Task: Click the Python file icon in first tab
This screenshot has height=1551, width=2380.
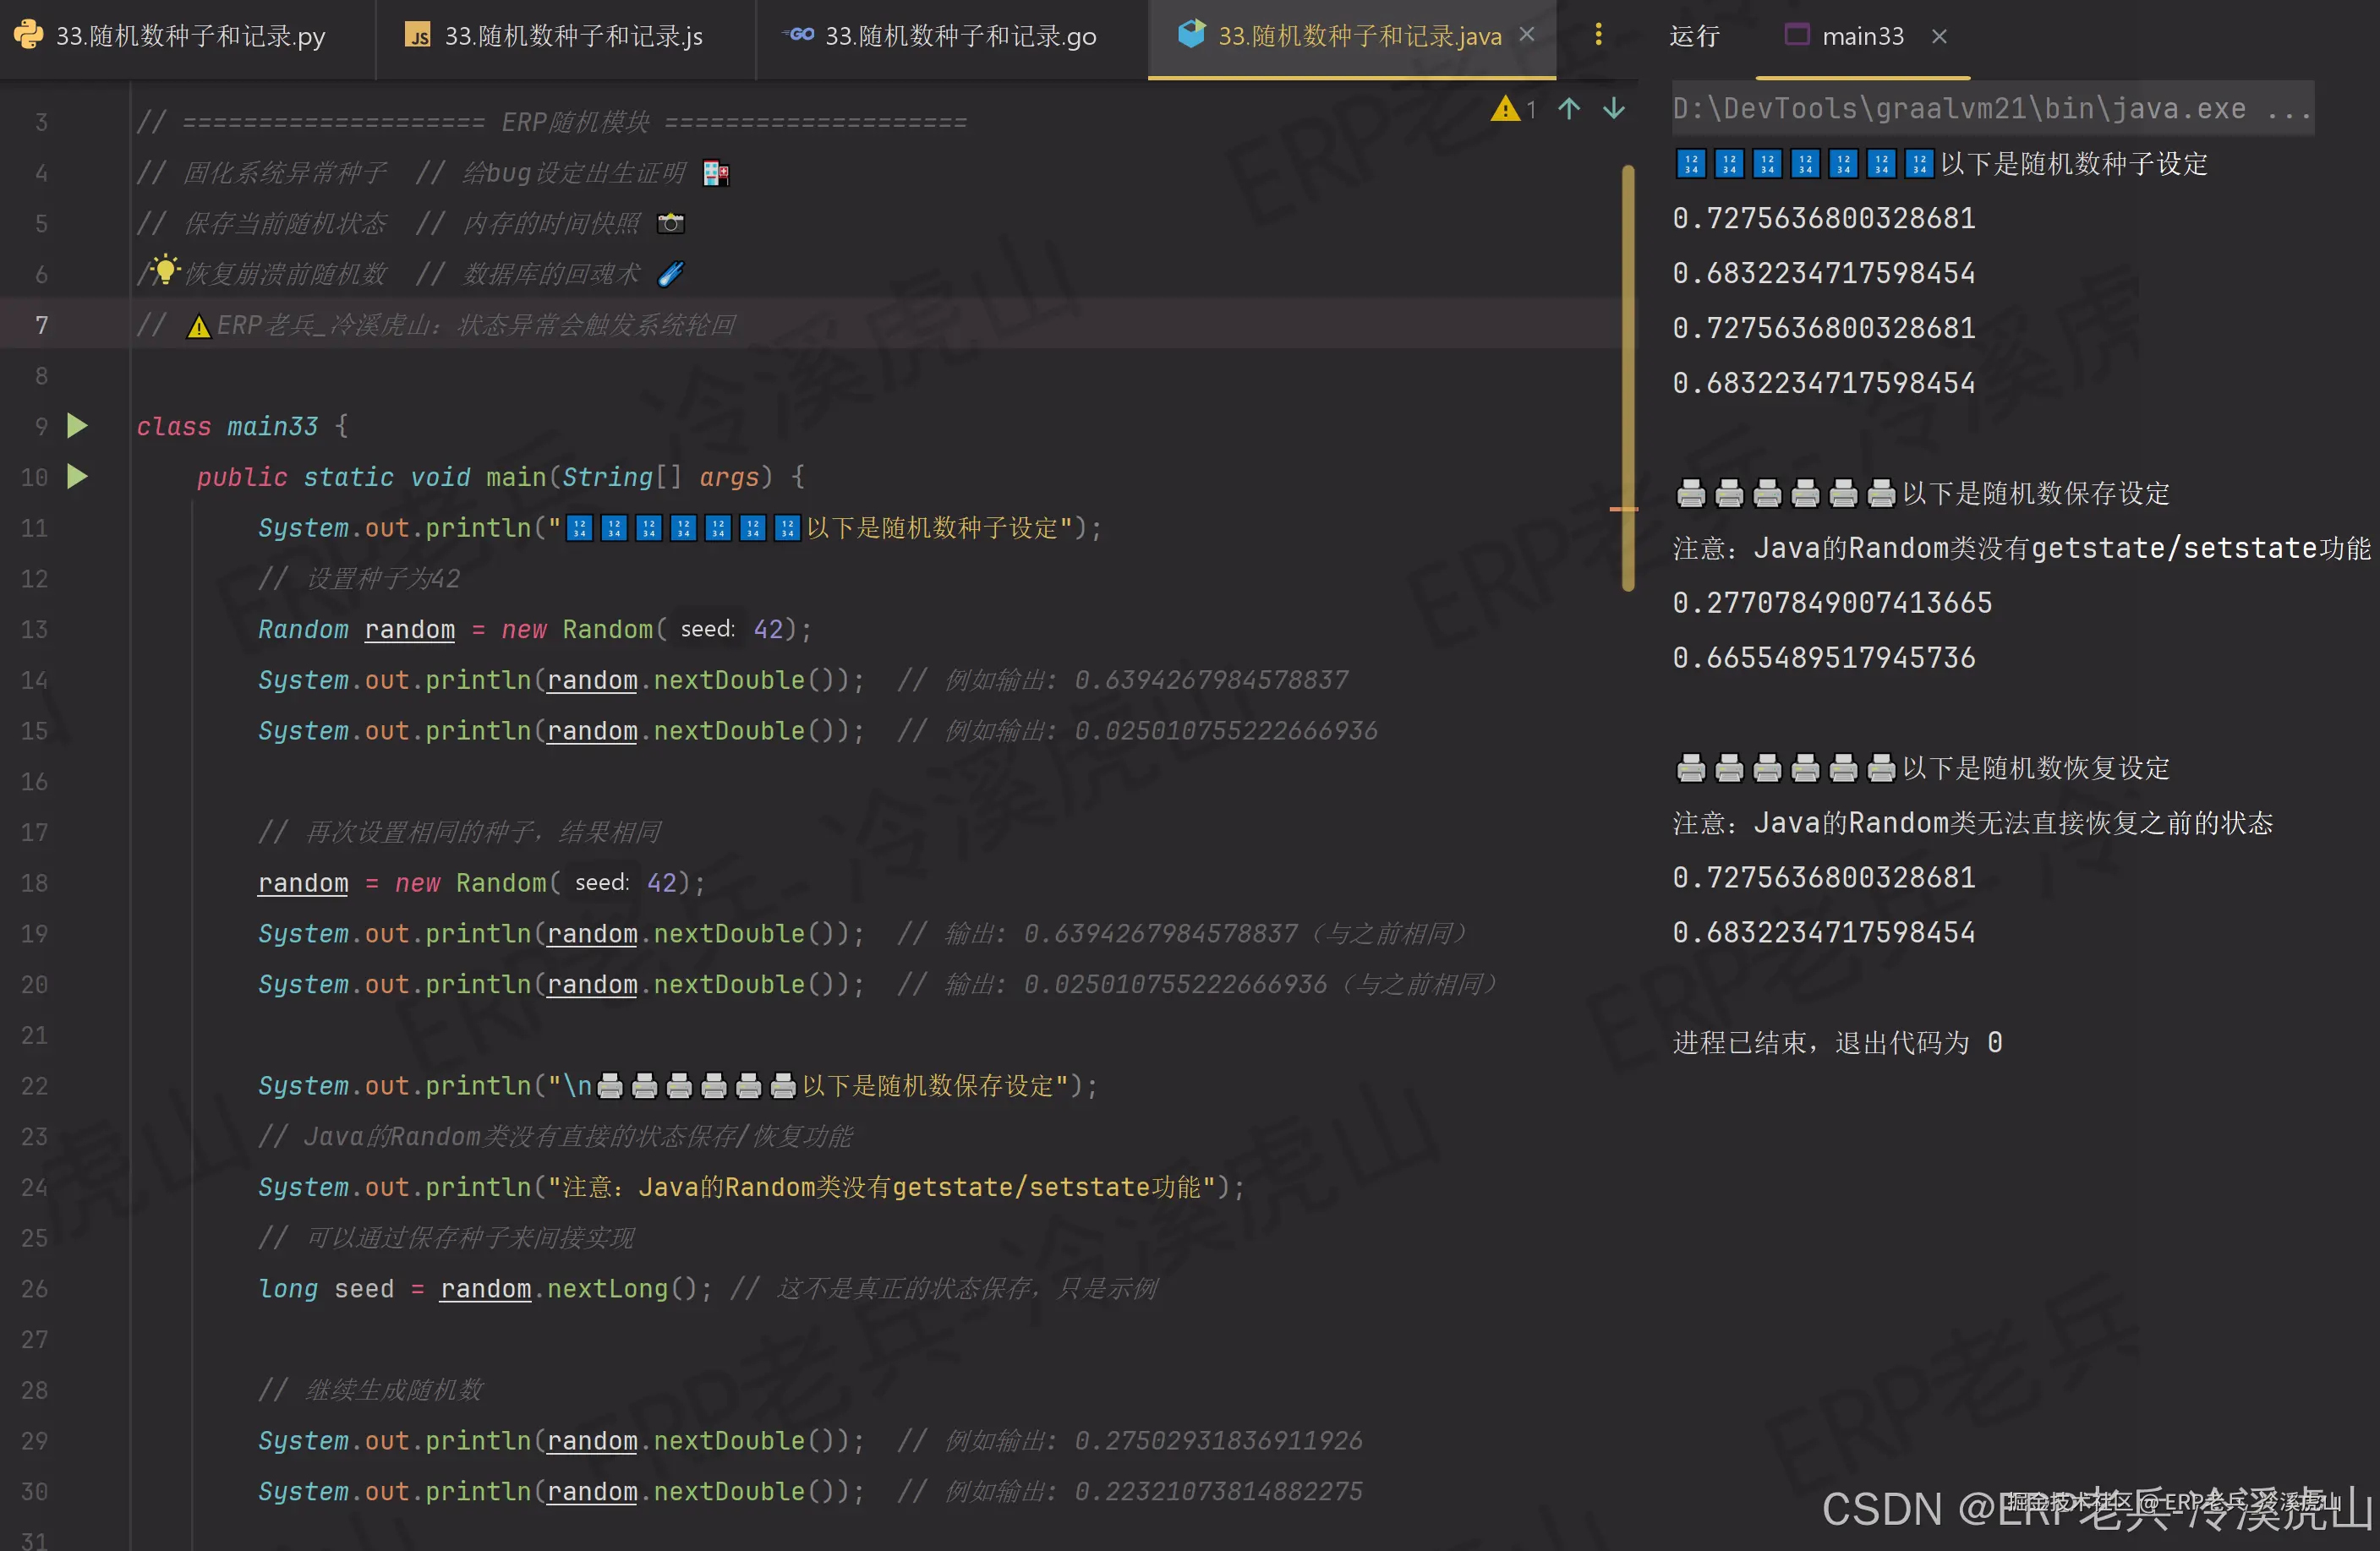Action: point(28,35)
